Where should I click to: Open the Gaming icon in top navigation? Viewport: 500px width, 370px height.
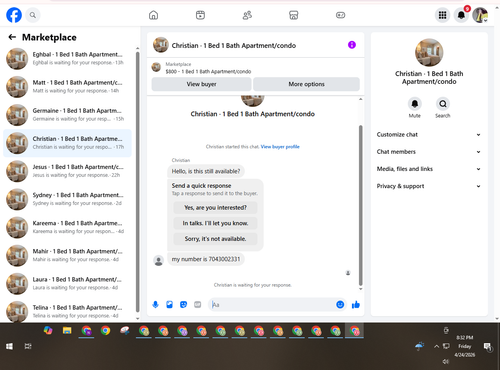340,15
